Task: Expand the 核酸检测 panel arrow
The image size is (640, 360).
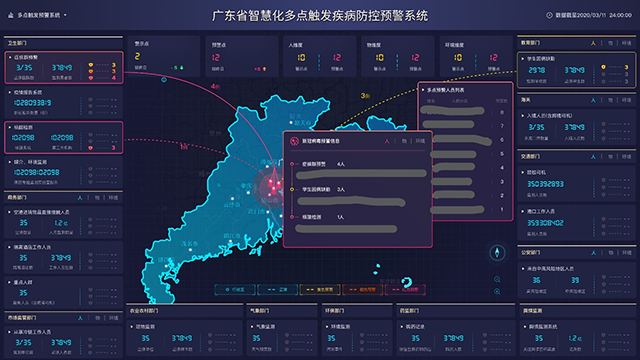Action: click(10, 127)
